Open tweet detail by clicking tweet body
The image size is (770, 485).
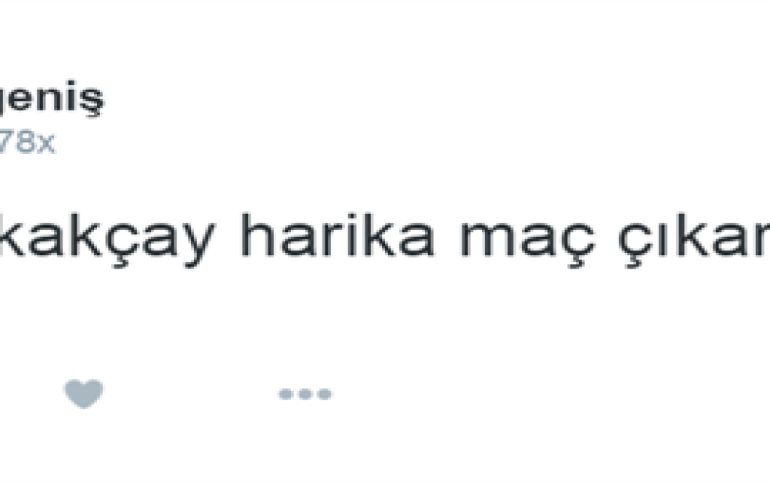point(385,240)
